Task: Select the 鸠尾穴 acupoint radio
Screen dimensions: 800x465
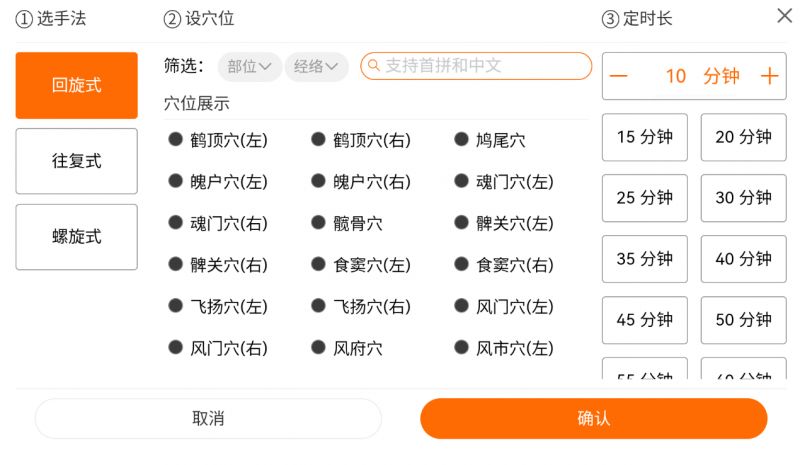Action: 461,140
